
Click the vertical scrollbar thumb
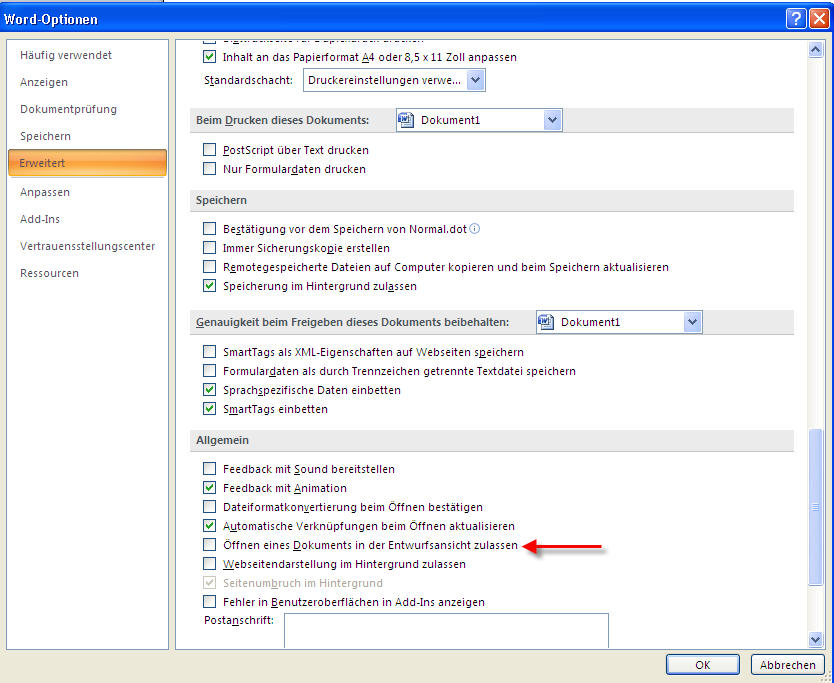pos(815,507)
